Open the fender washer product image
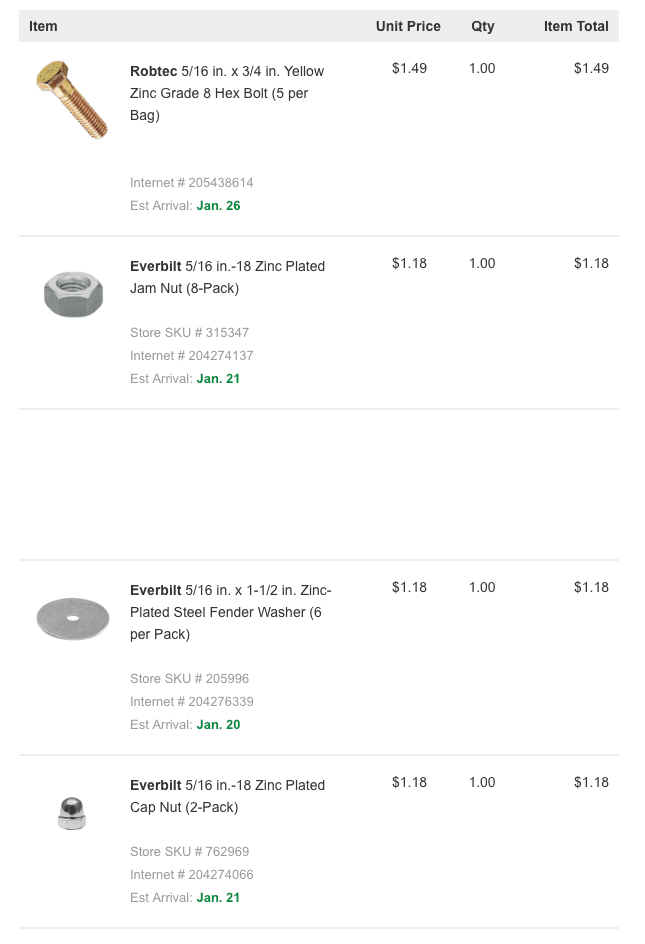The width and height of the screenshot is (645, 944). point(73,618)
